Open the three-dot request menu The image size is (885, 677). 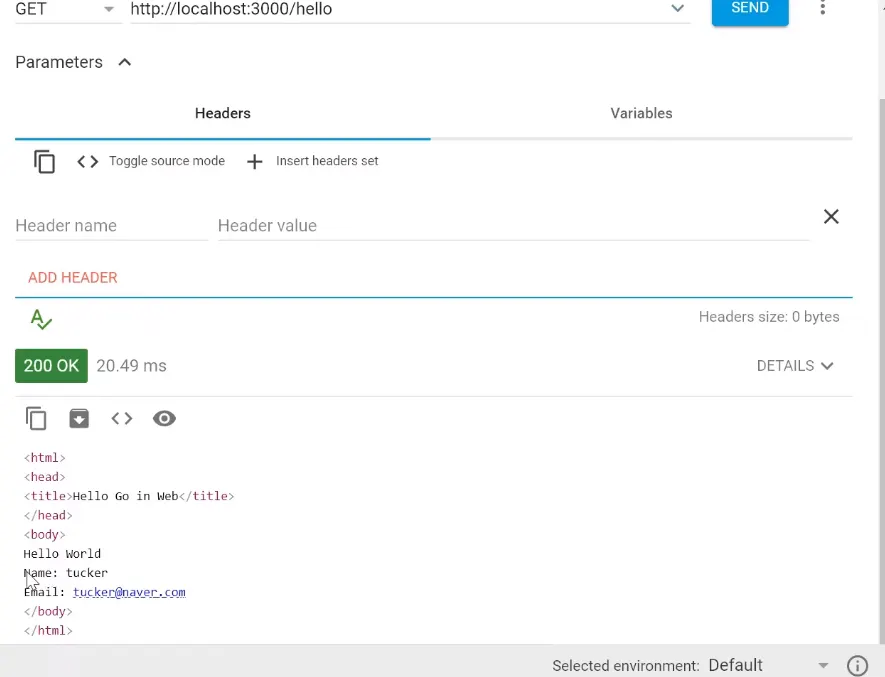822,7
